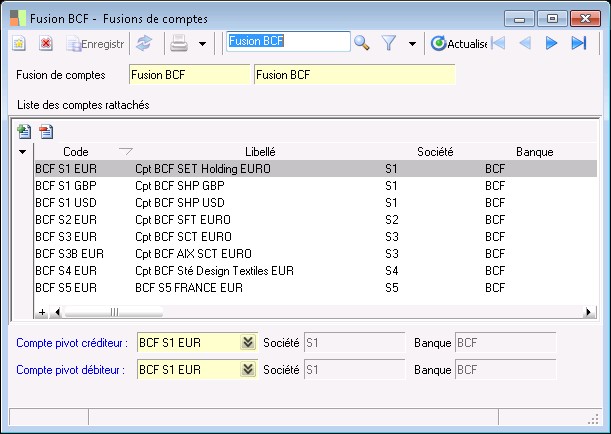Sort list by the Libellé column header
The image size is (611, 434).
(x=260, y=151)
